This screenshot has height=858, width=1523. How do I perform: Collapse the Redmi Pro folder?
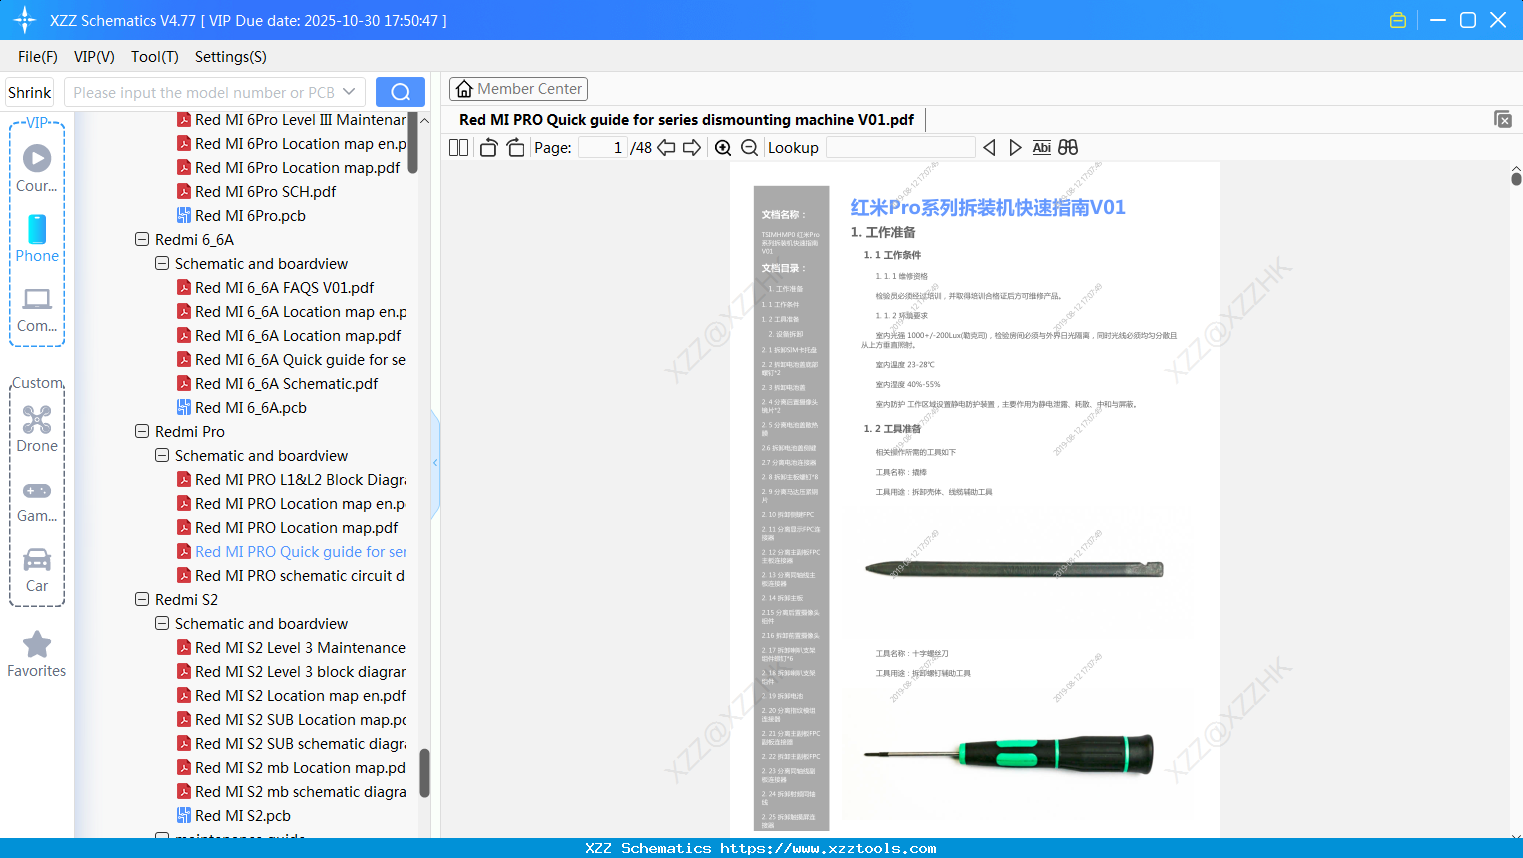click(142, 432)
